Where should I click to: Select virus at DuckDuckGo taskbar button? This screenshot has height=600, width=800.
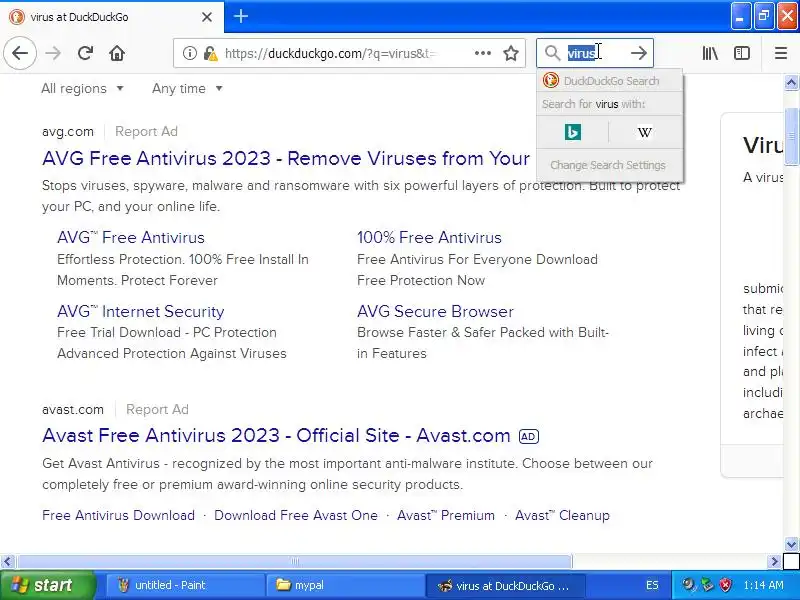pyautogui.click(x=505, y=585)
